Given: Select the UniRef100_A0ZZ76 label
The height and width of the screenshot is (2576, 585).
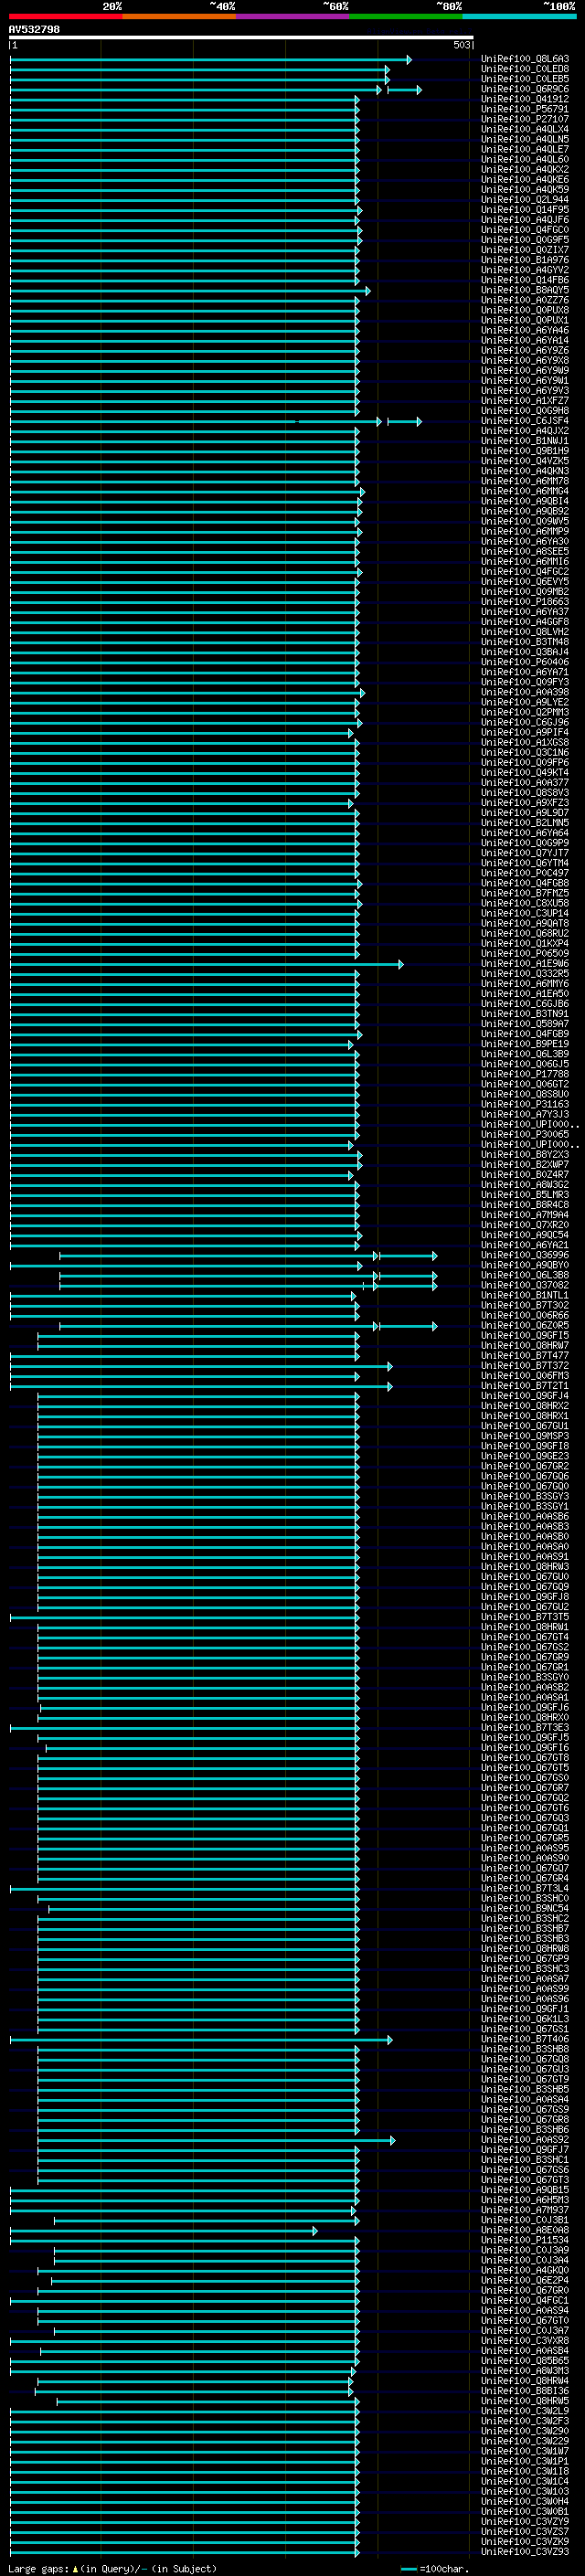Looking at the screenshot, I should (525, 300).
